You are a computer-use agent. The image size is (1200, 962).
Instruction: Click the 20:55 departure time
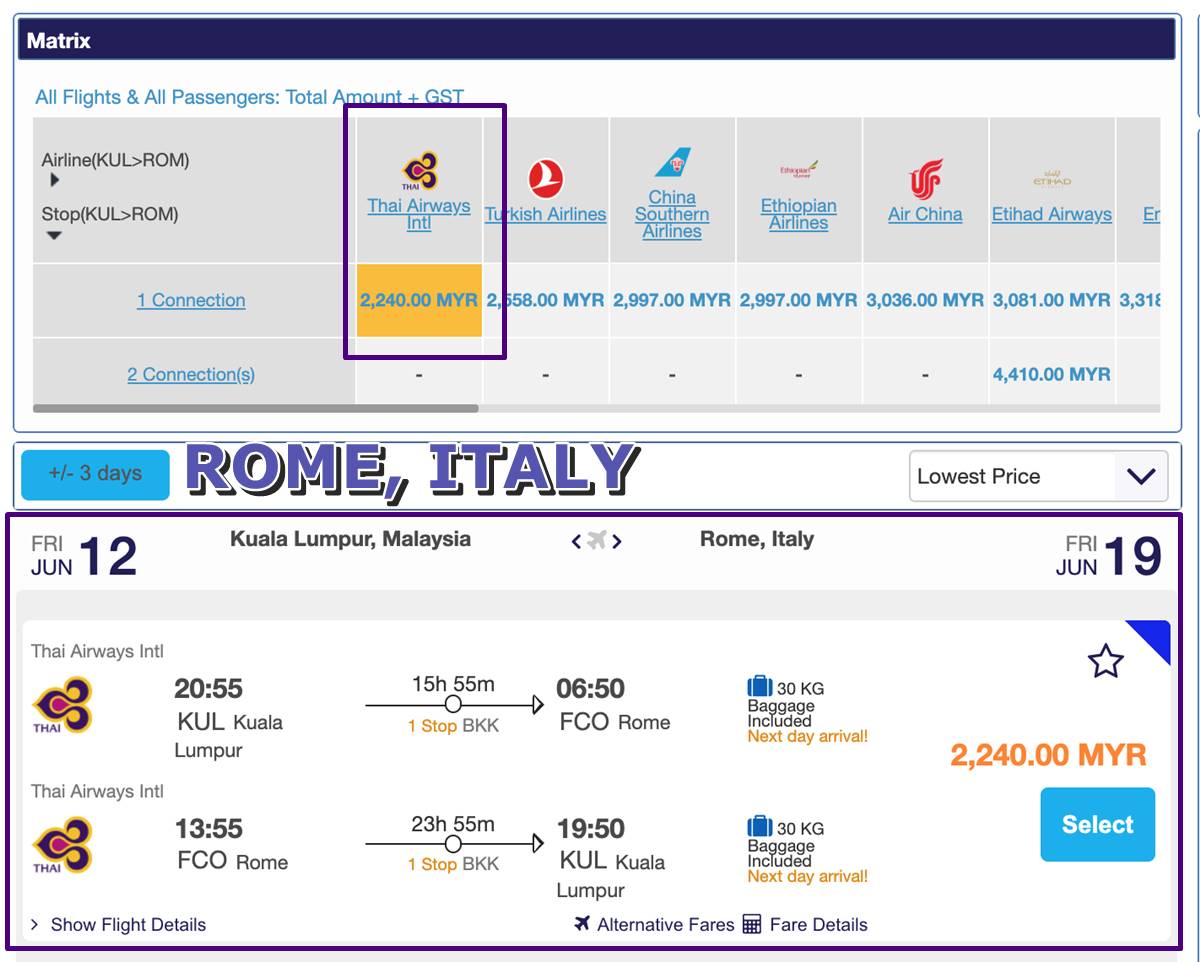(208, 689)
